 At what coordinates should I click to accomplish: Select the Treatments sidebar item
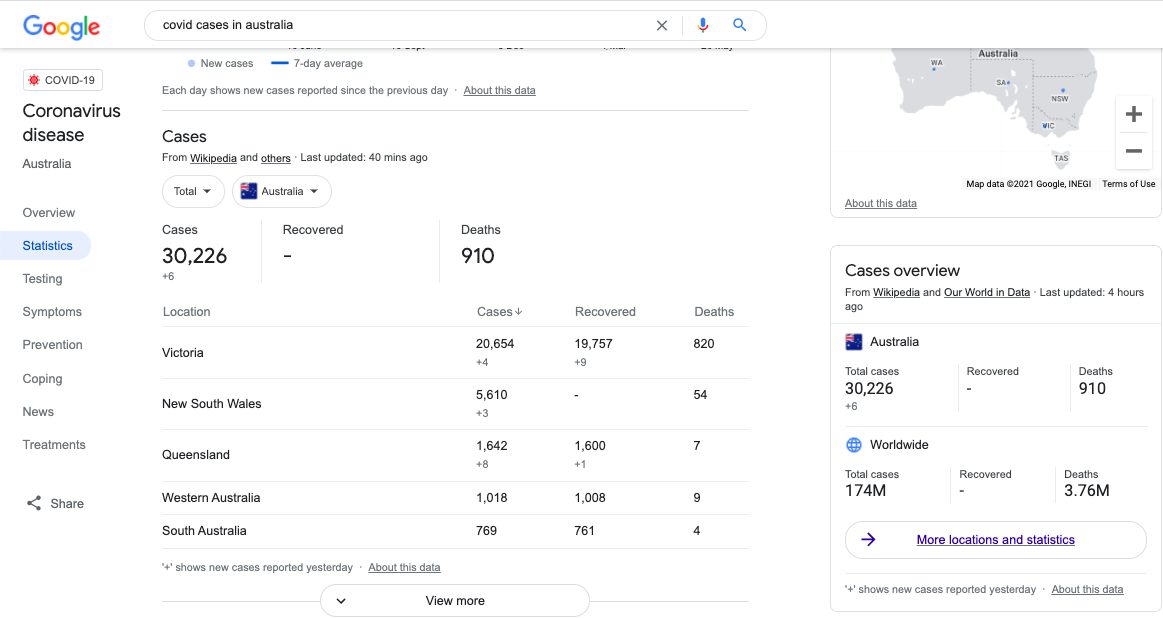click(54, 444)
